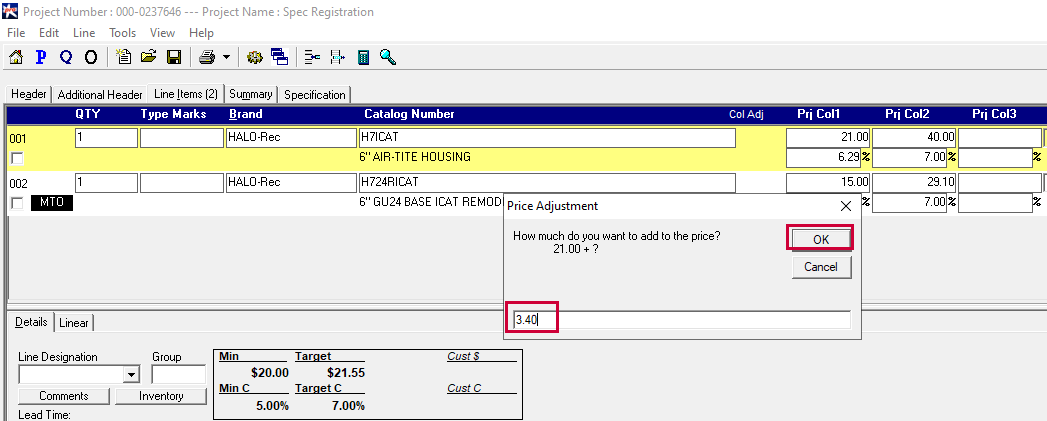Click the magnifying glass search icon
Image resolution: width=1047 pixels, height=421 pixels.
click(x=387, y=57)
